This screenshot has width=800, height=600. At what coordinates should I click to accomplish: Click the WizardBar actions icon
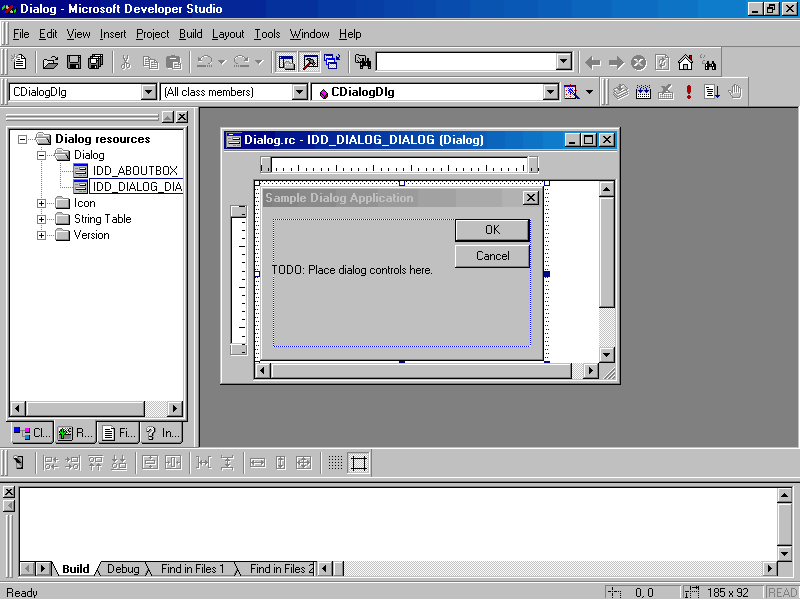[571, 92]
